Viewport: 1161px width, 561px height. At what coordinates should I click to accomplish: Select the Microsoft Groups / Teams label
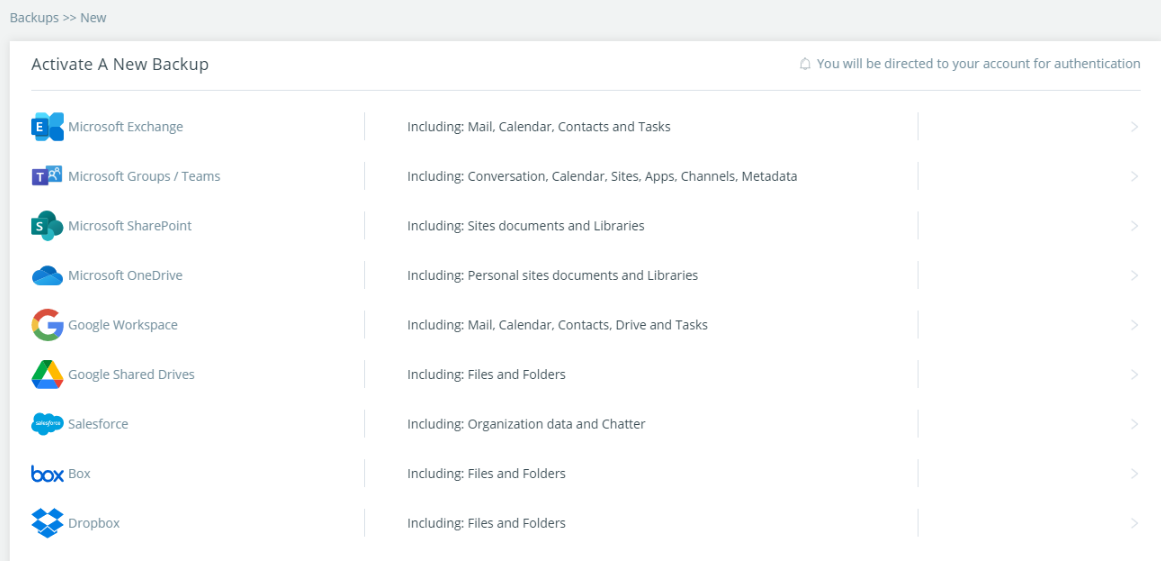coord(144,176)
